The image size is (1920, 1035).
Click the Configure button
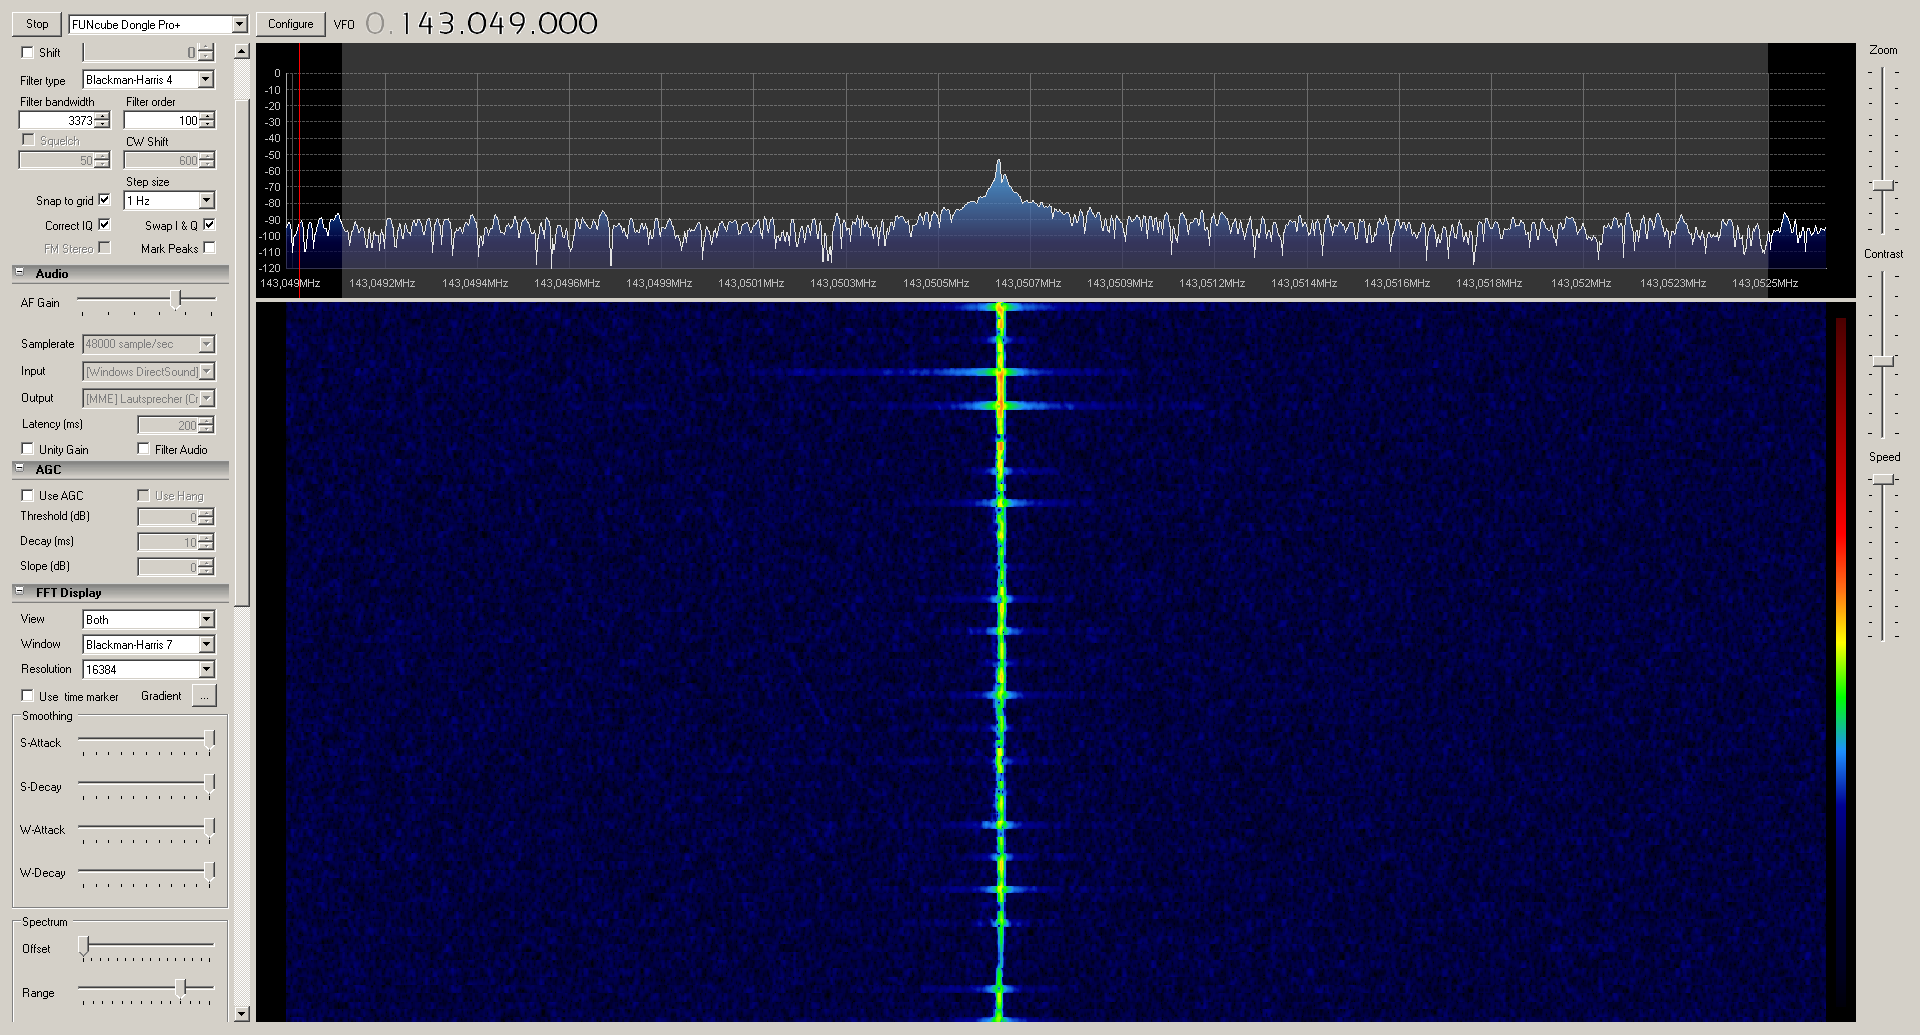(290, 24)
